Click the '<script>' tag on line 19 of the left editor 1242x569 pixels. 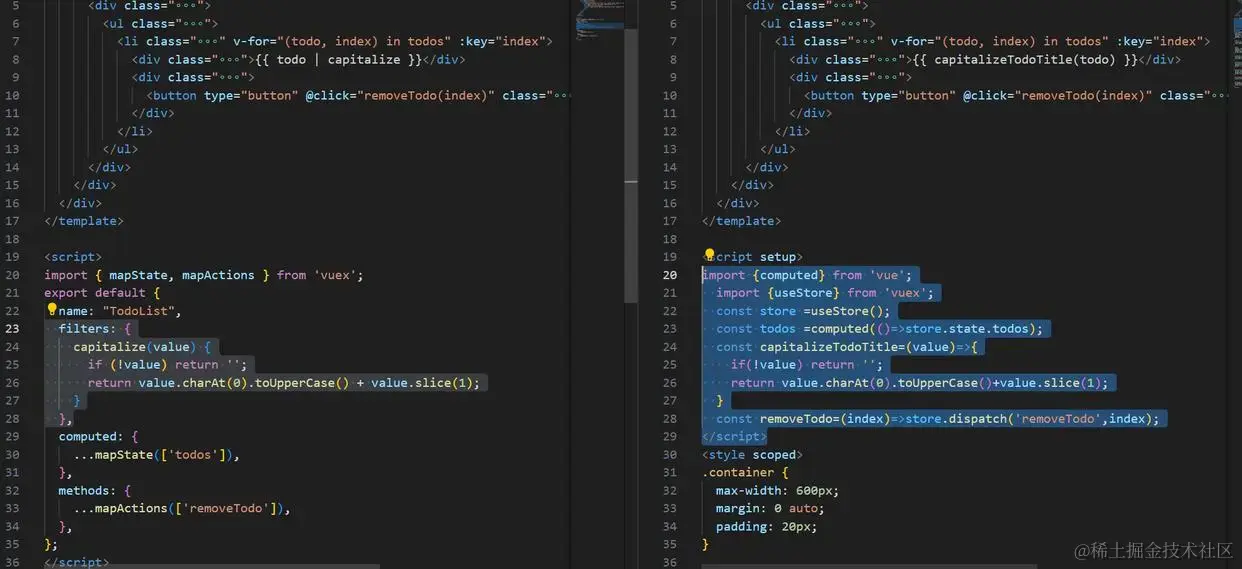73,257
